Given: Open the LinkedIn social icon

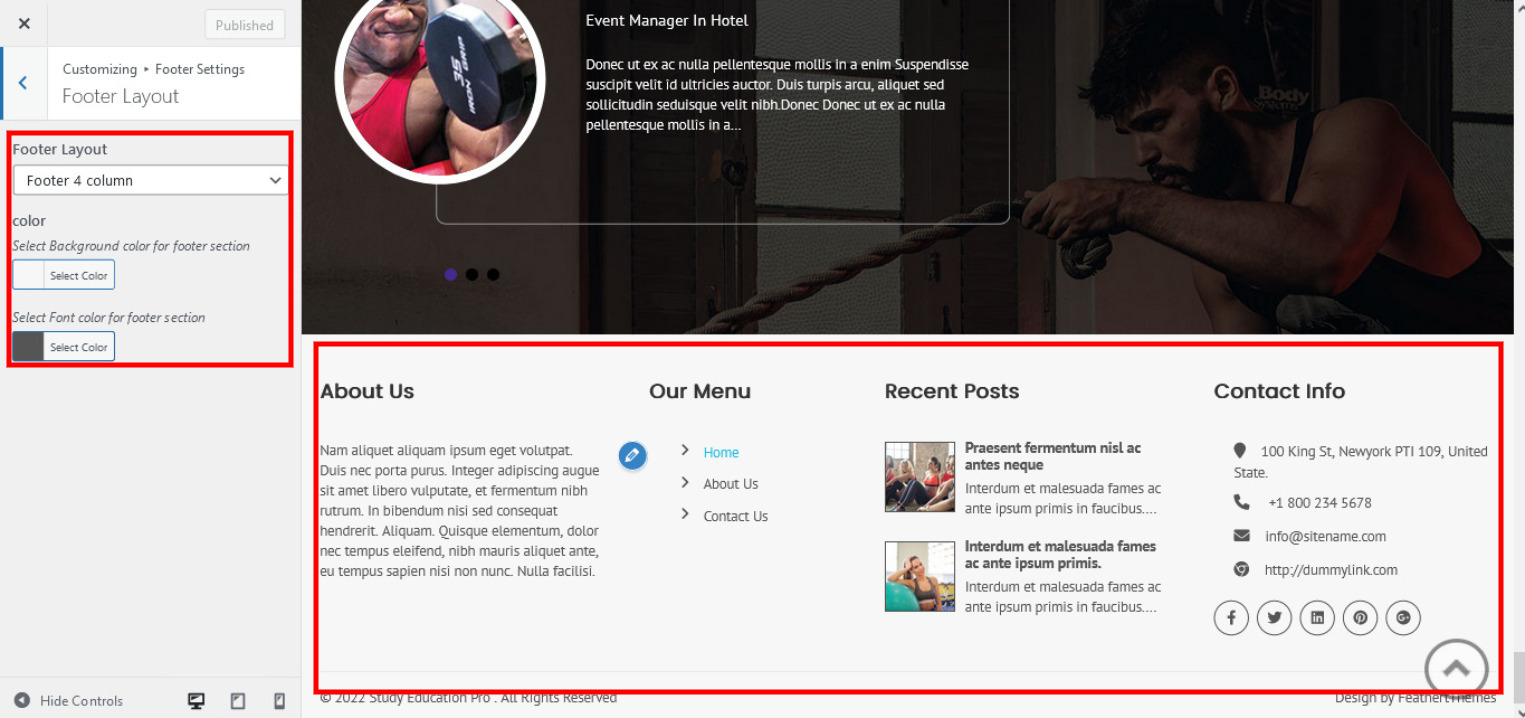Looking at the screenshot, I should click(x=1317, y=618).
